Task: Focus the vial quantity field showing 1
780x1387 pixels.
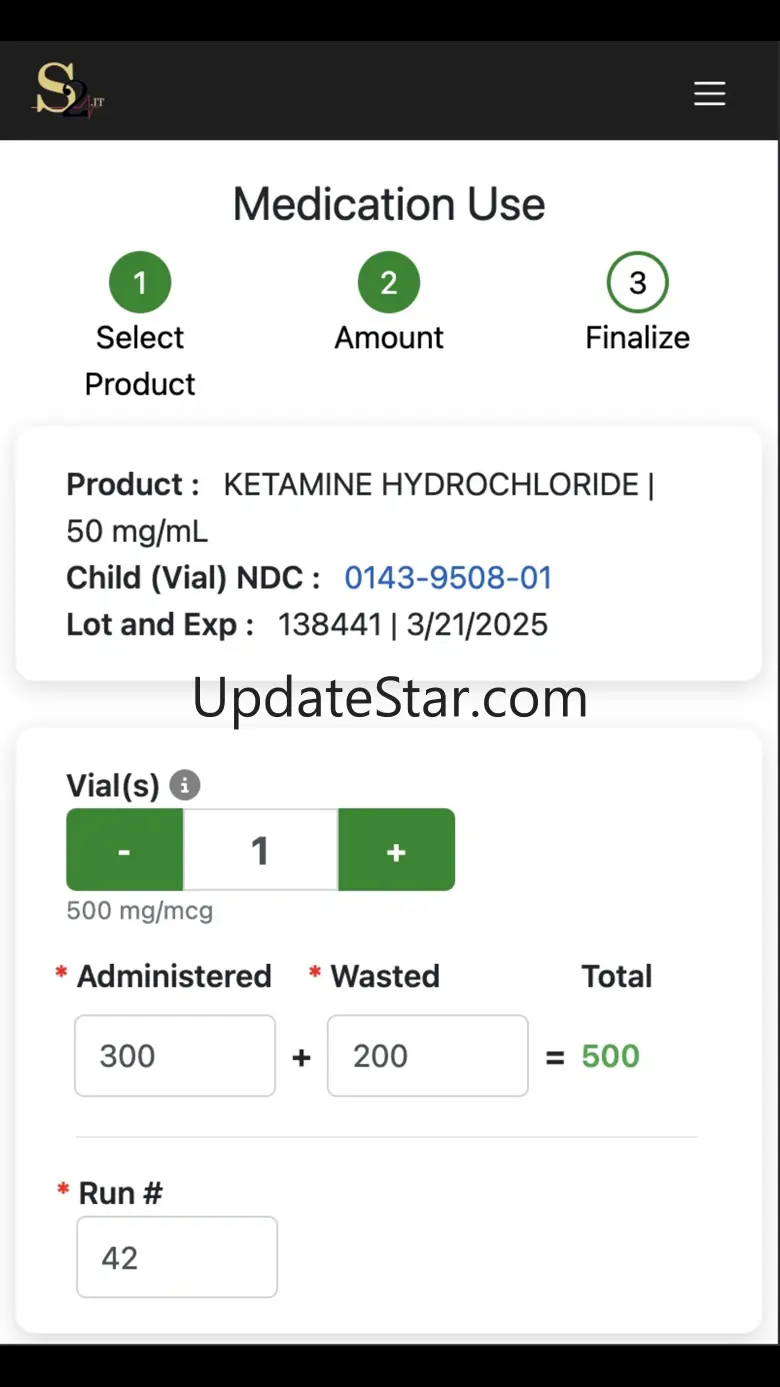Action: [x=261, y=850]
